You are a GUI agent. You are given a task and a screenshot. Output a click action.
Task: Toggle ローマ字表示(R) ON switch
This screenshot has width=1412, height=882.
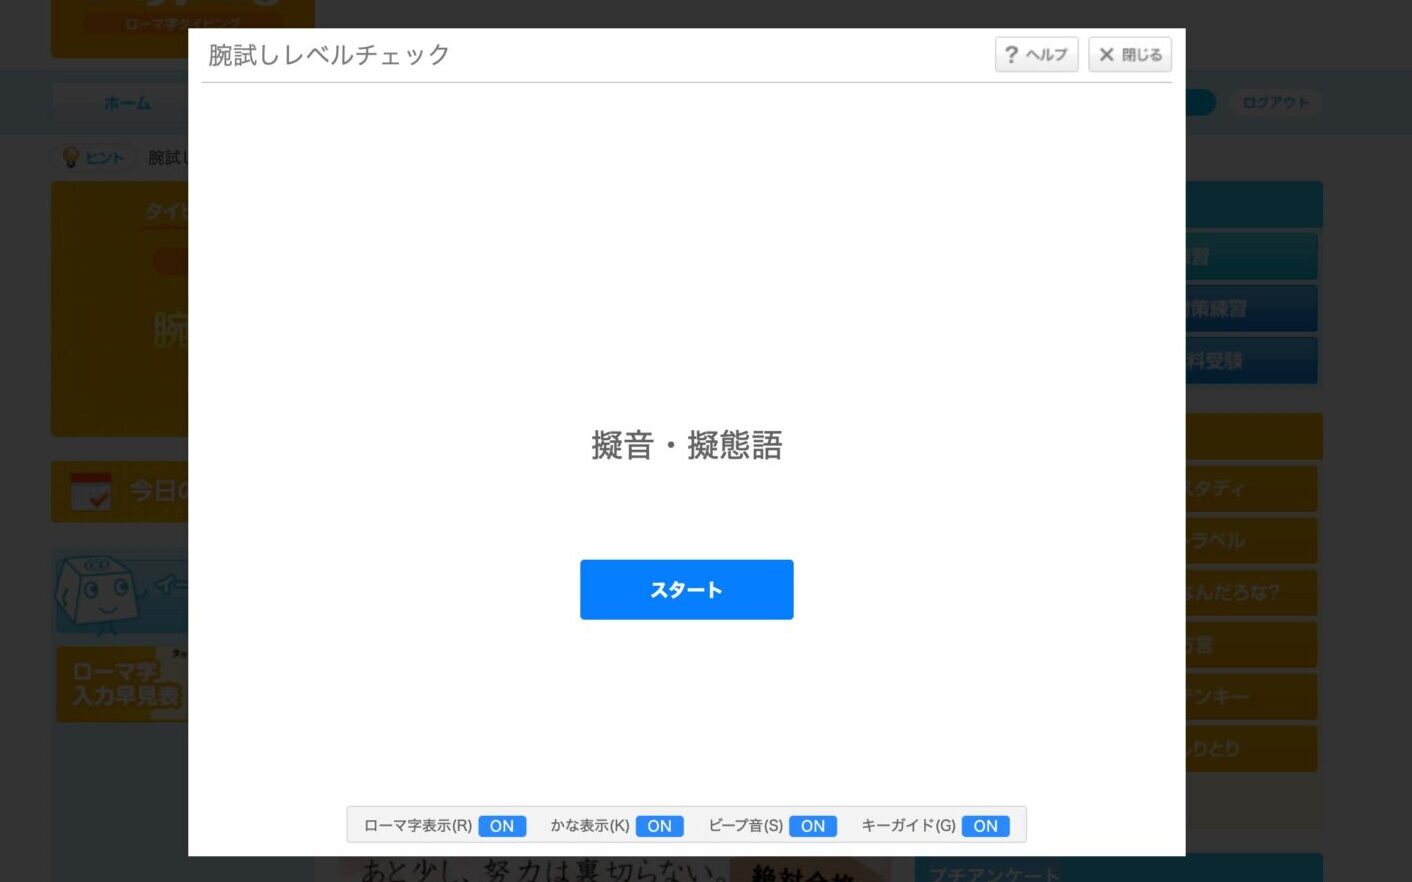[501, 826]
